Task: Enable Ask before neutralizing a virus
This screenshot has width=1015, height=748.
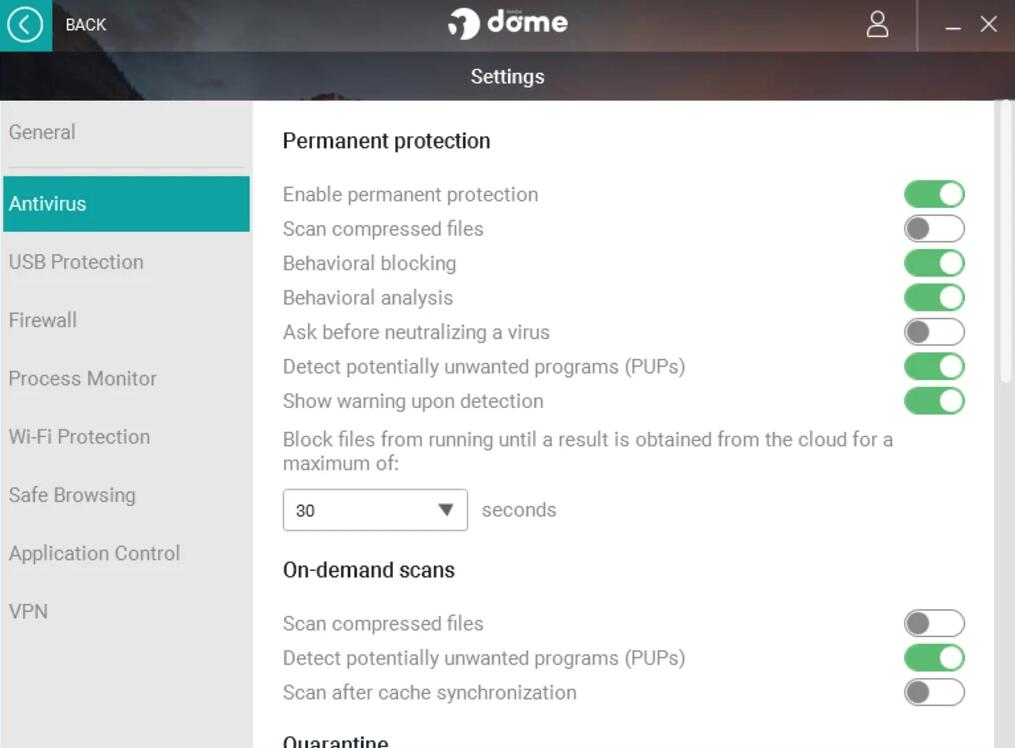Action: 934,332
